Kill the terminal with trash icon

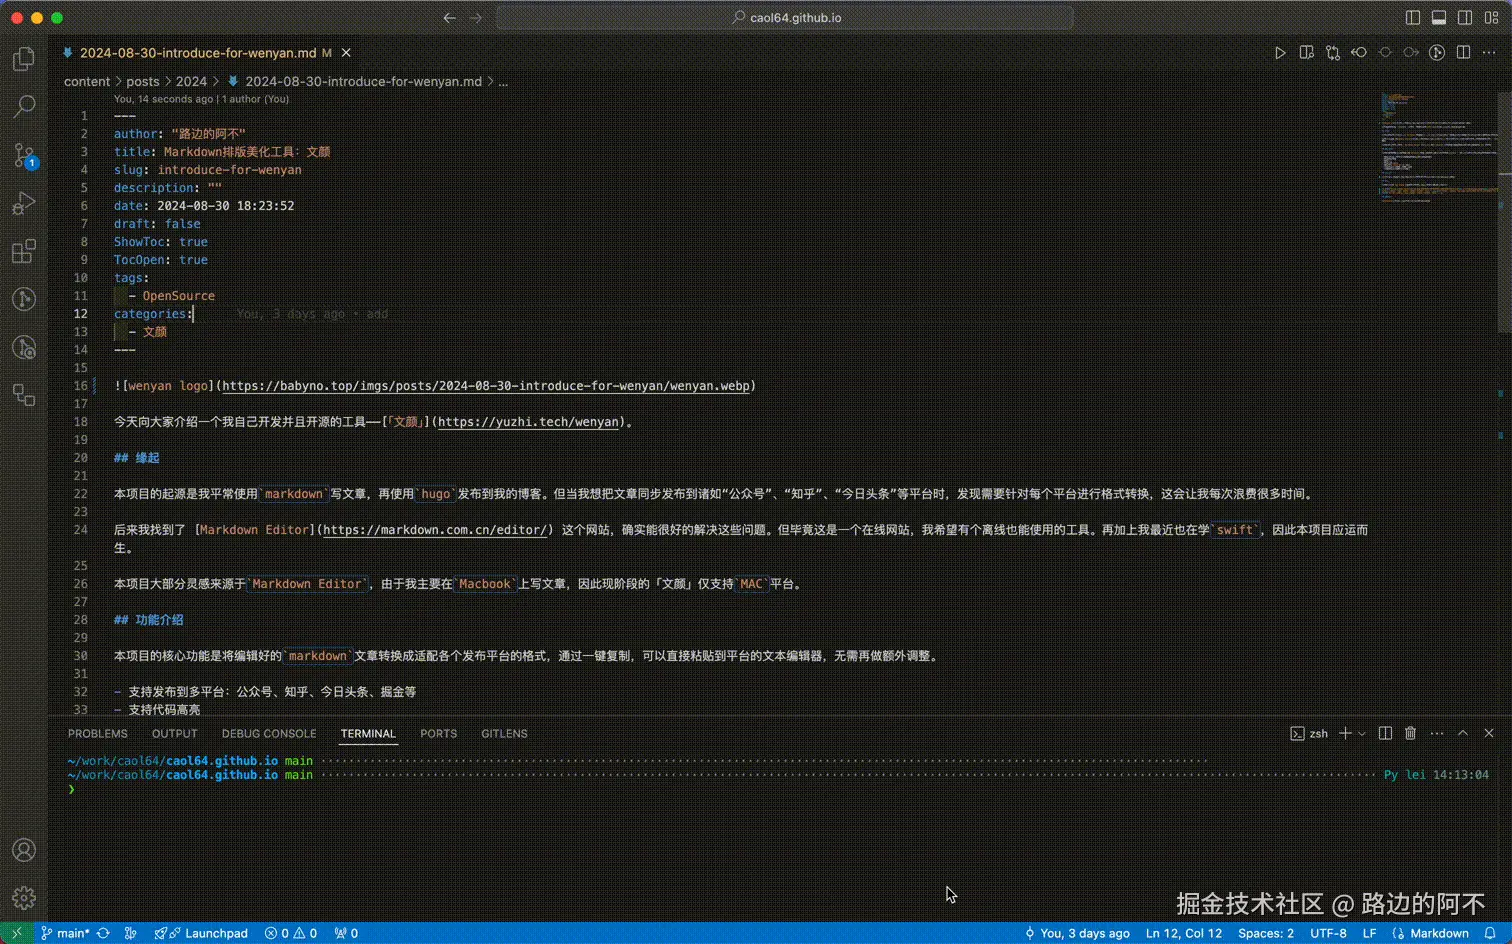(x=1410, y=733)
